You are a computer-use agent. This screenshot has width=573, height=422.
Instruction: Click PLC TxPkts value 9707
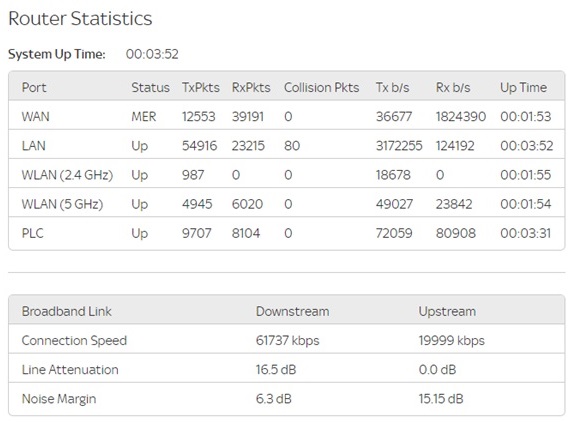(197, 233)
